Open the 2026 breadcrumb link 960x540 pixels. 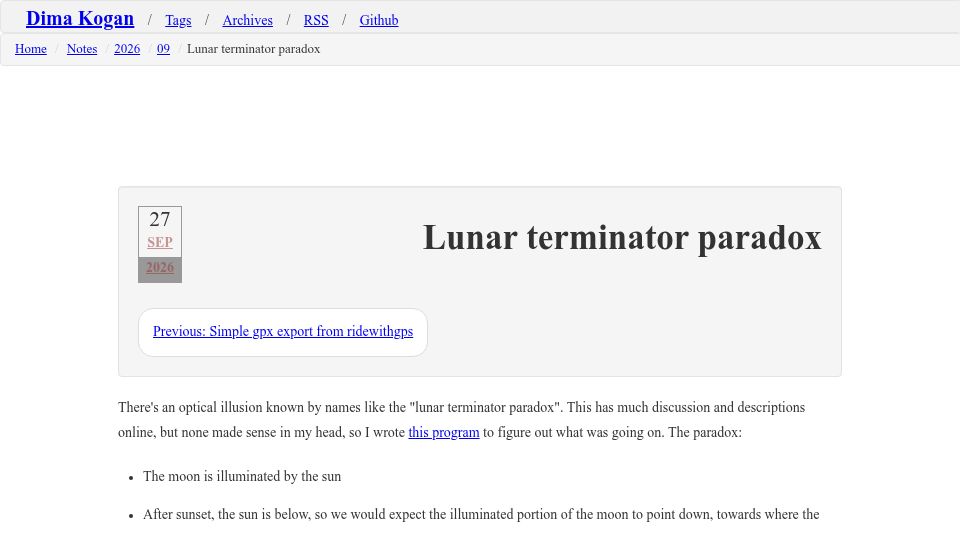coord(127,49)
